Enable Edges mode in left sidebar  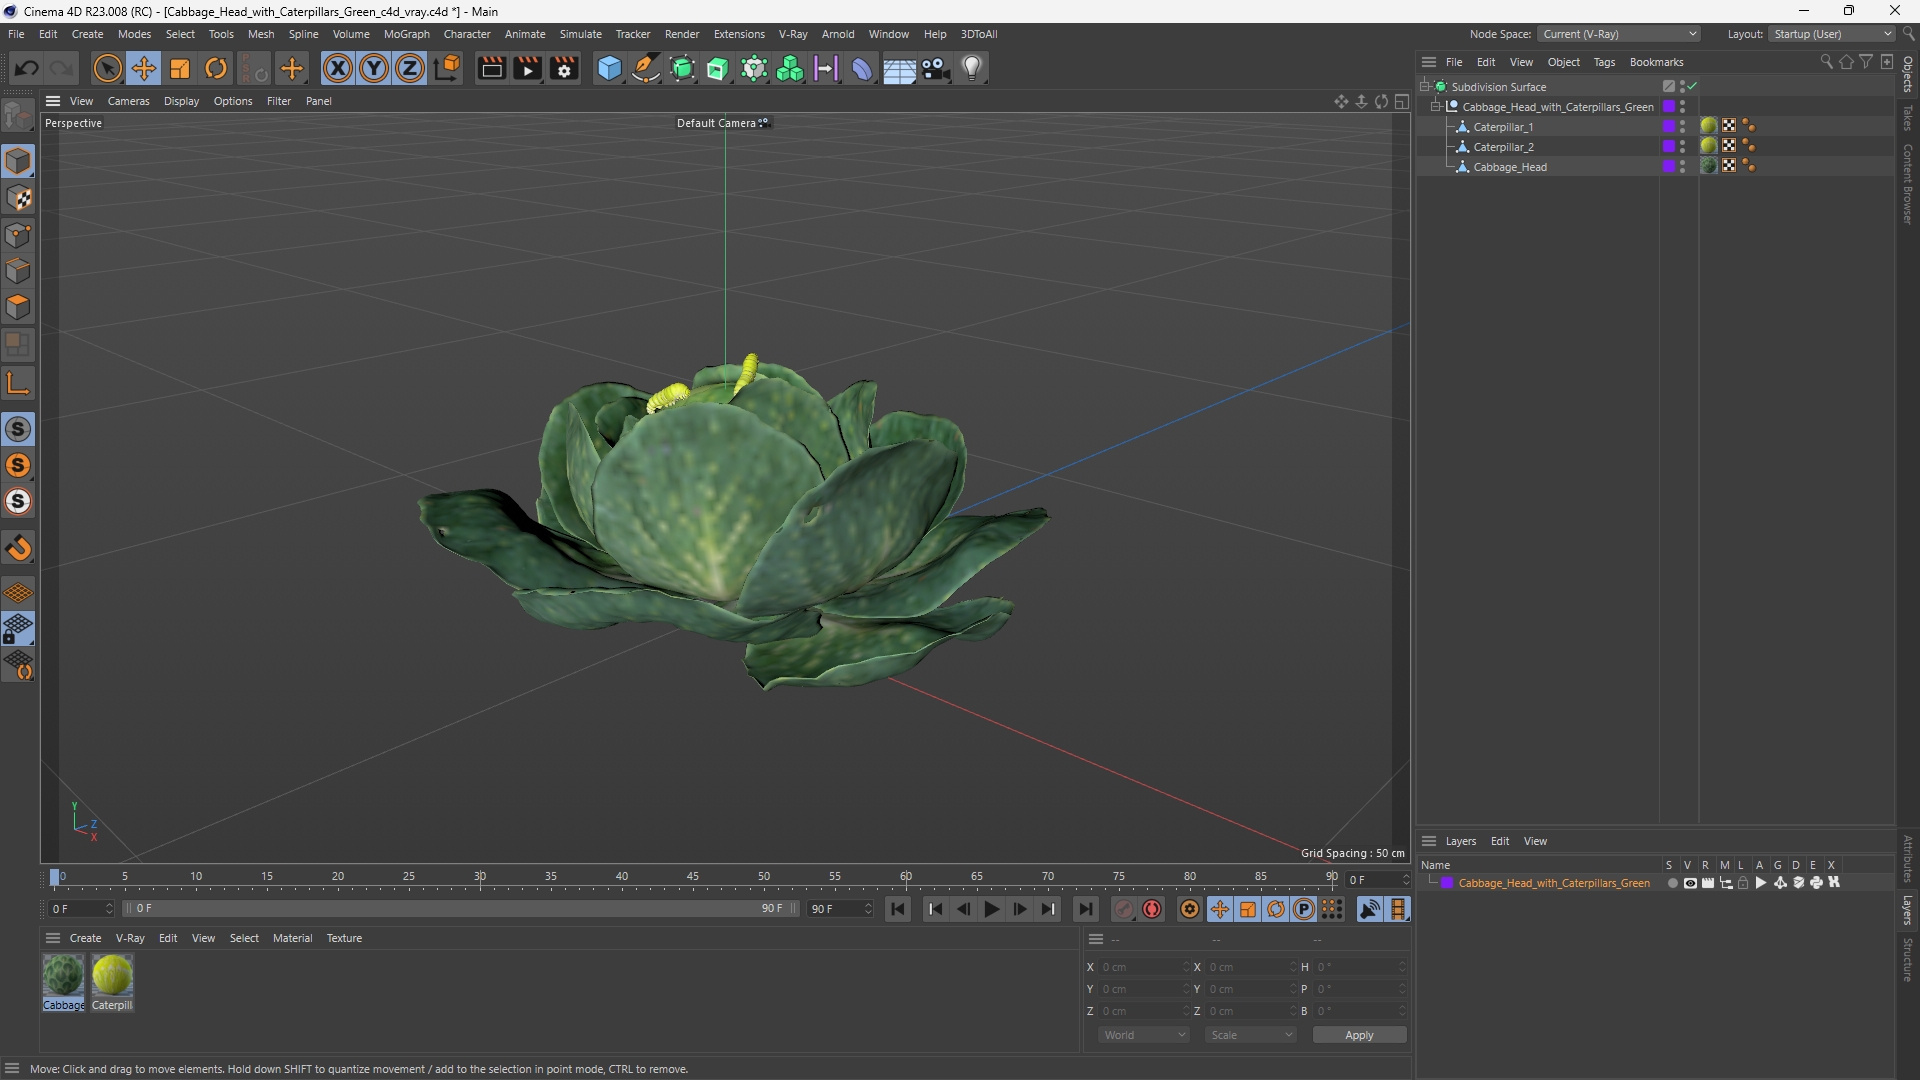click(18, 271)
